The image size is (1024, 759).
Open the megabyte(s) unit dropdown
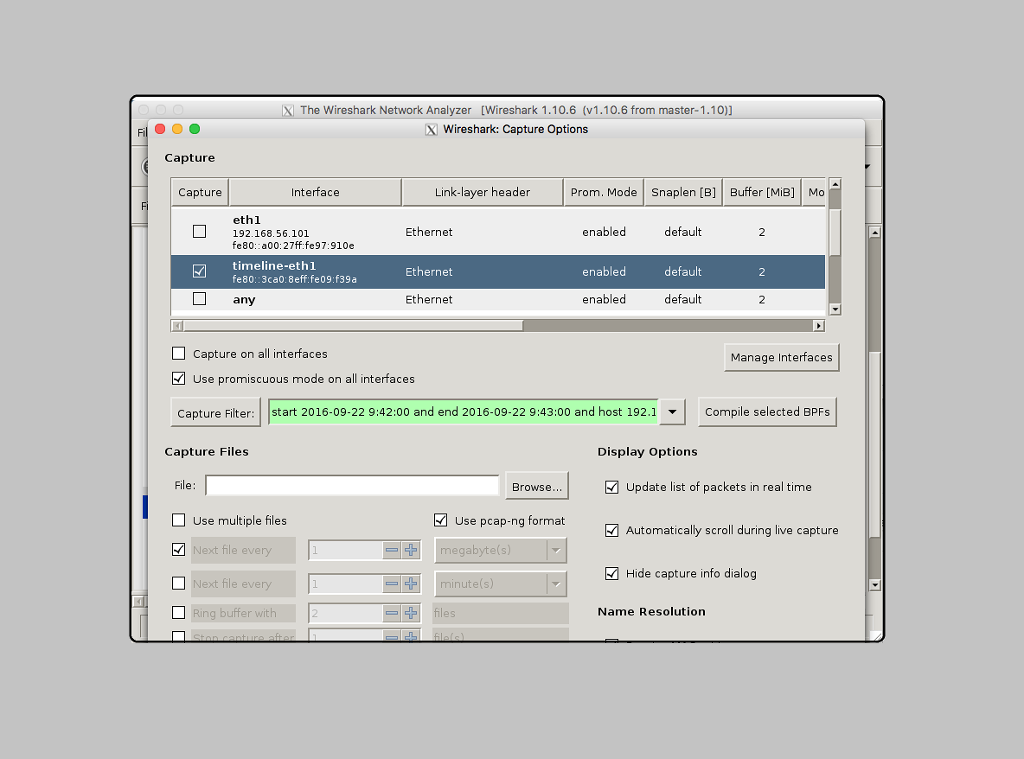500,550
